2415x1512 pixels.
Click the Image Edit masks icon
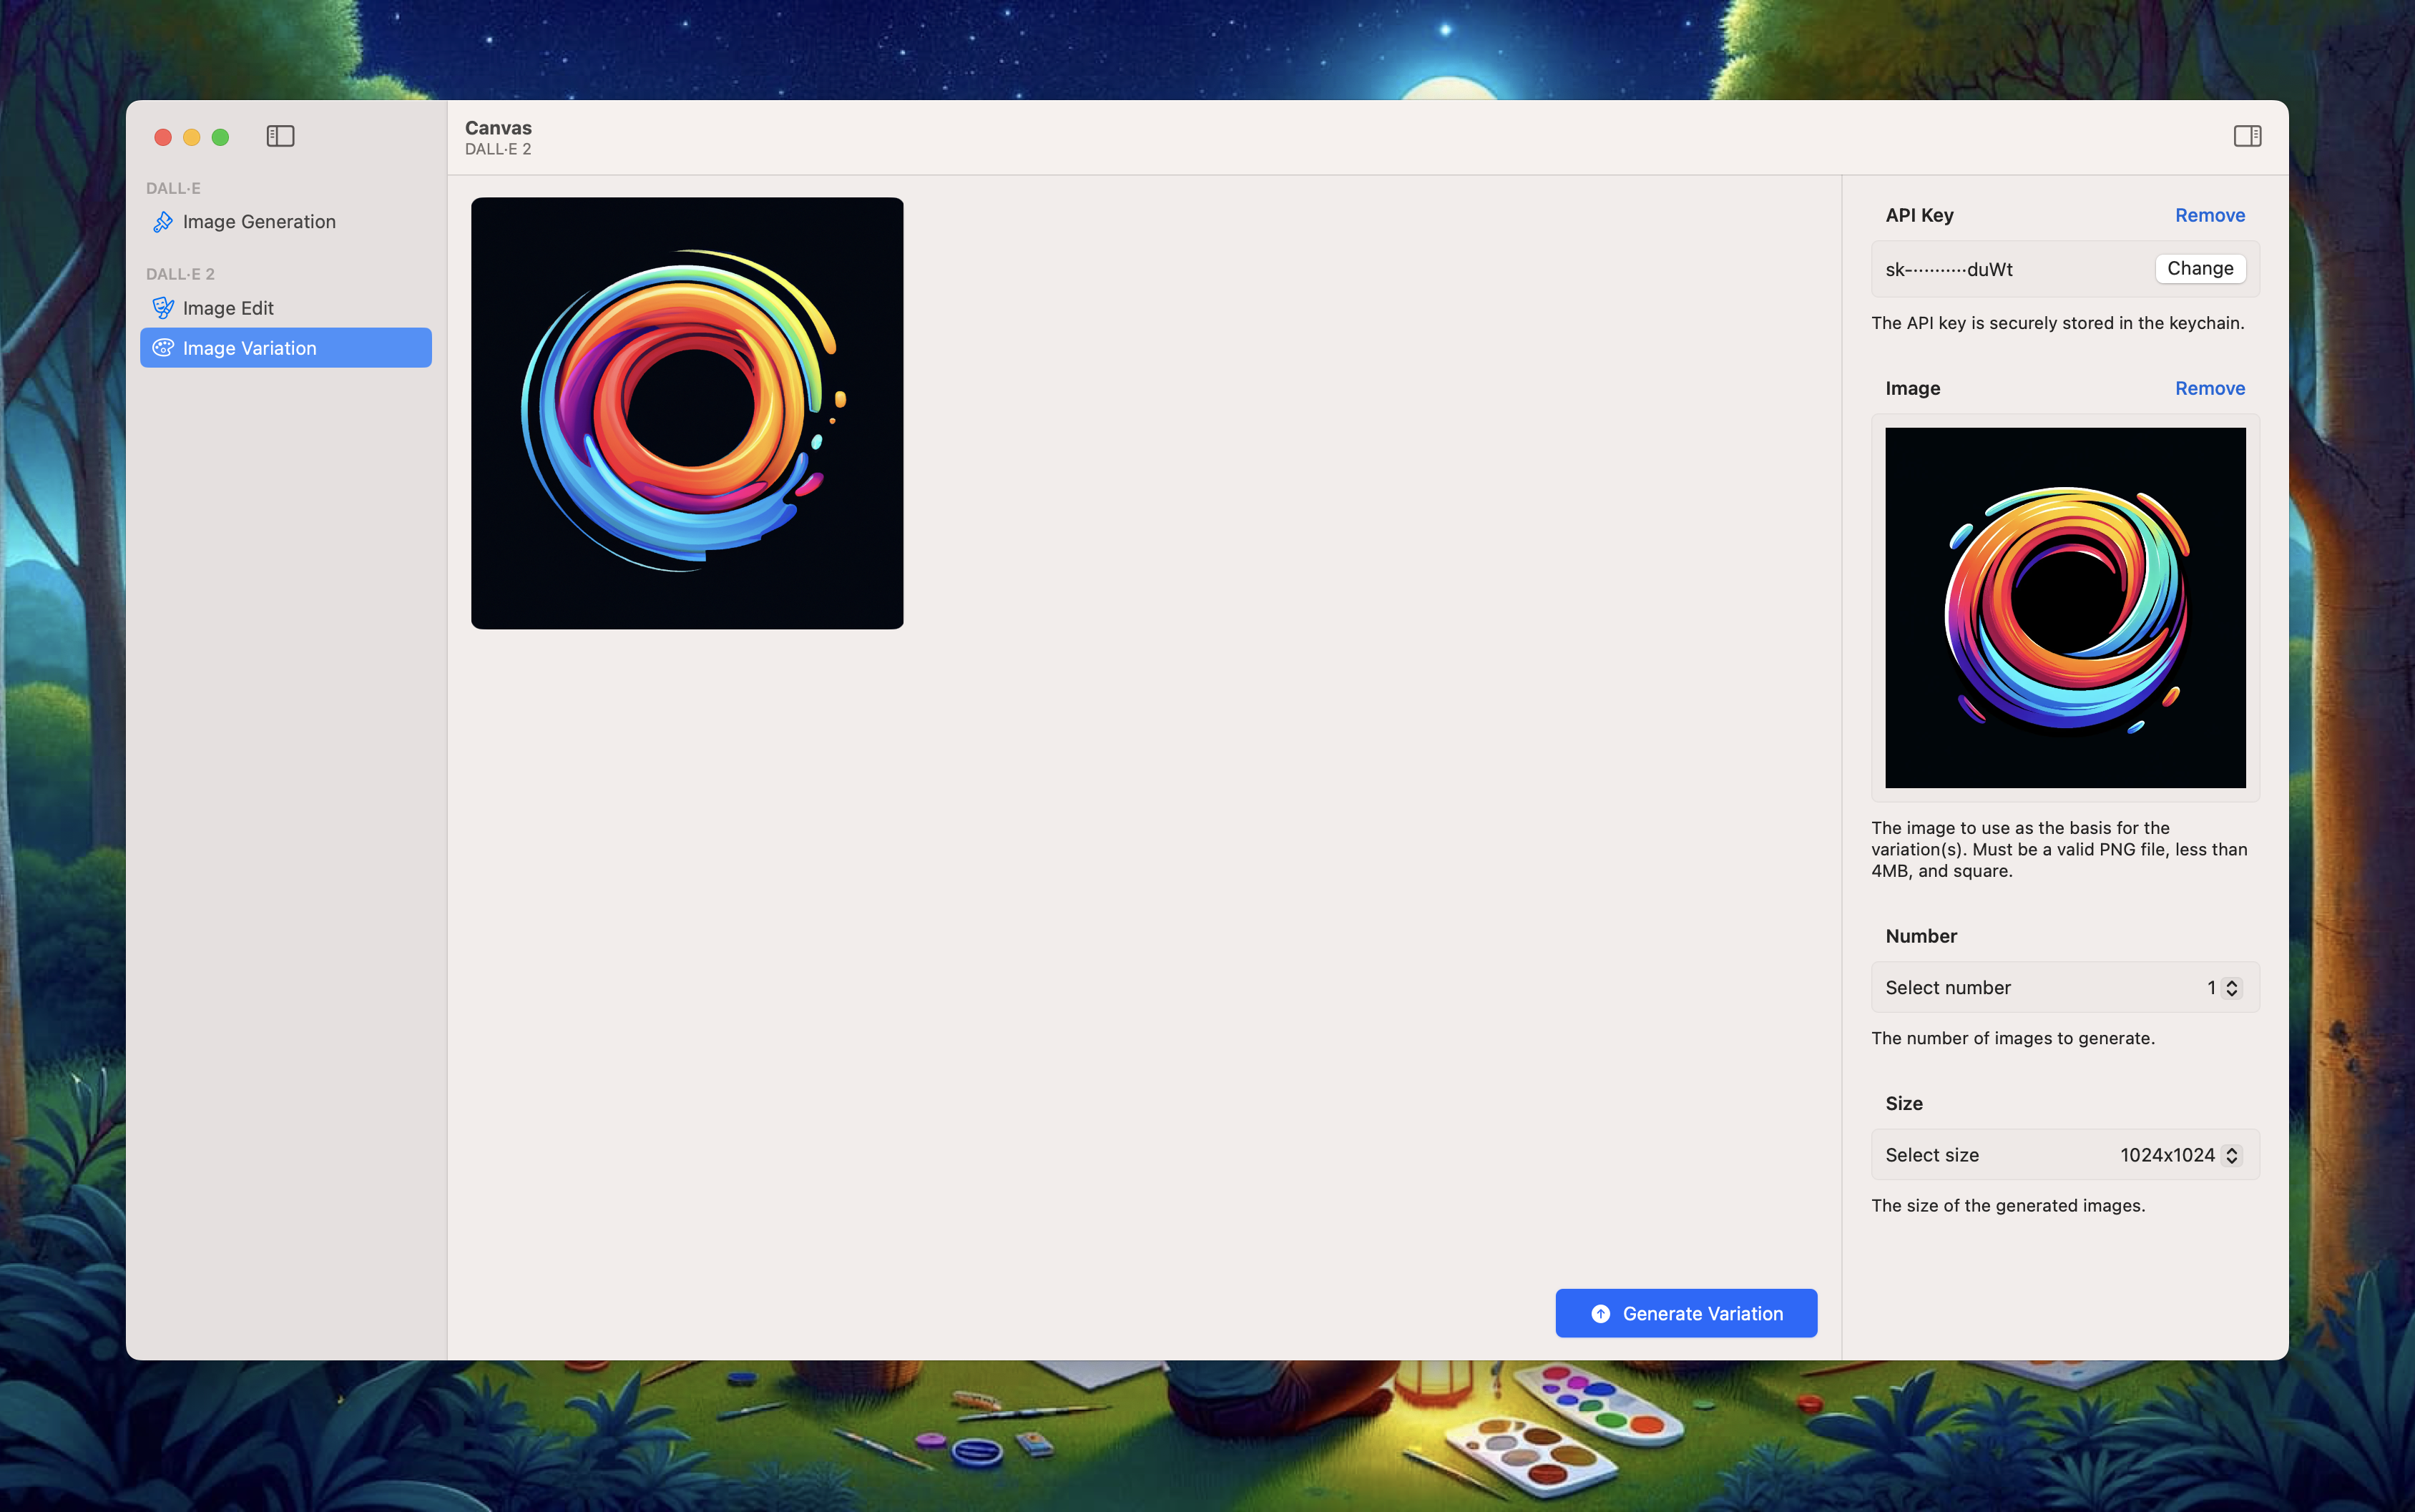coord(163,308)
